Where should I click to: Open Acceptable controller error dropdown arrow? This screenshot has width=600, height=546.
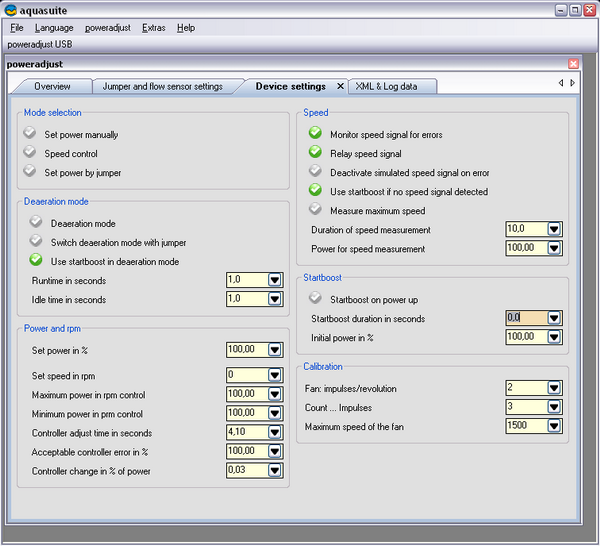(x=274, y=451)
